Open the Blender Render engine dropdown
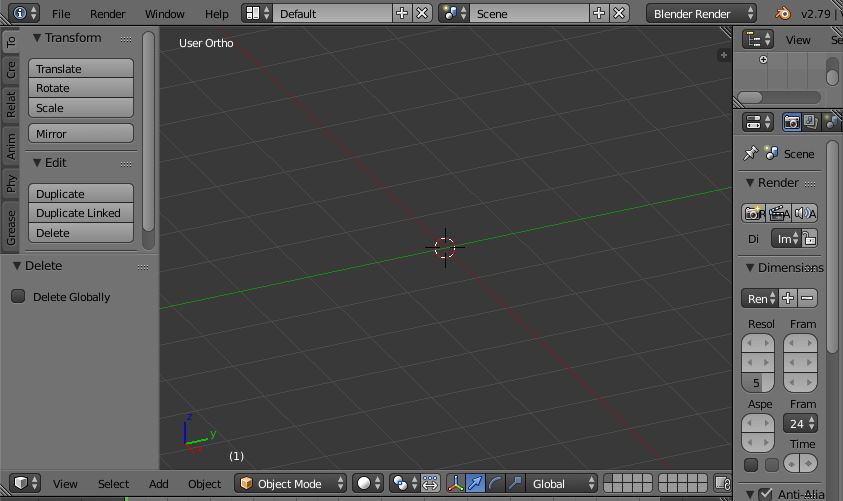 click(x=701, y=13)
